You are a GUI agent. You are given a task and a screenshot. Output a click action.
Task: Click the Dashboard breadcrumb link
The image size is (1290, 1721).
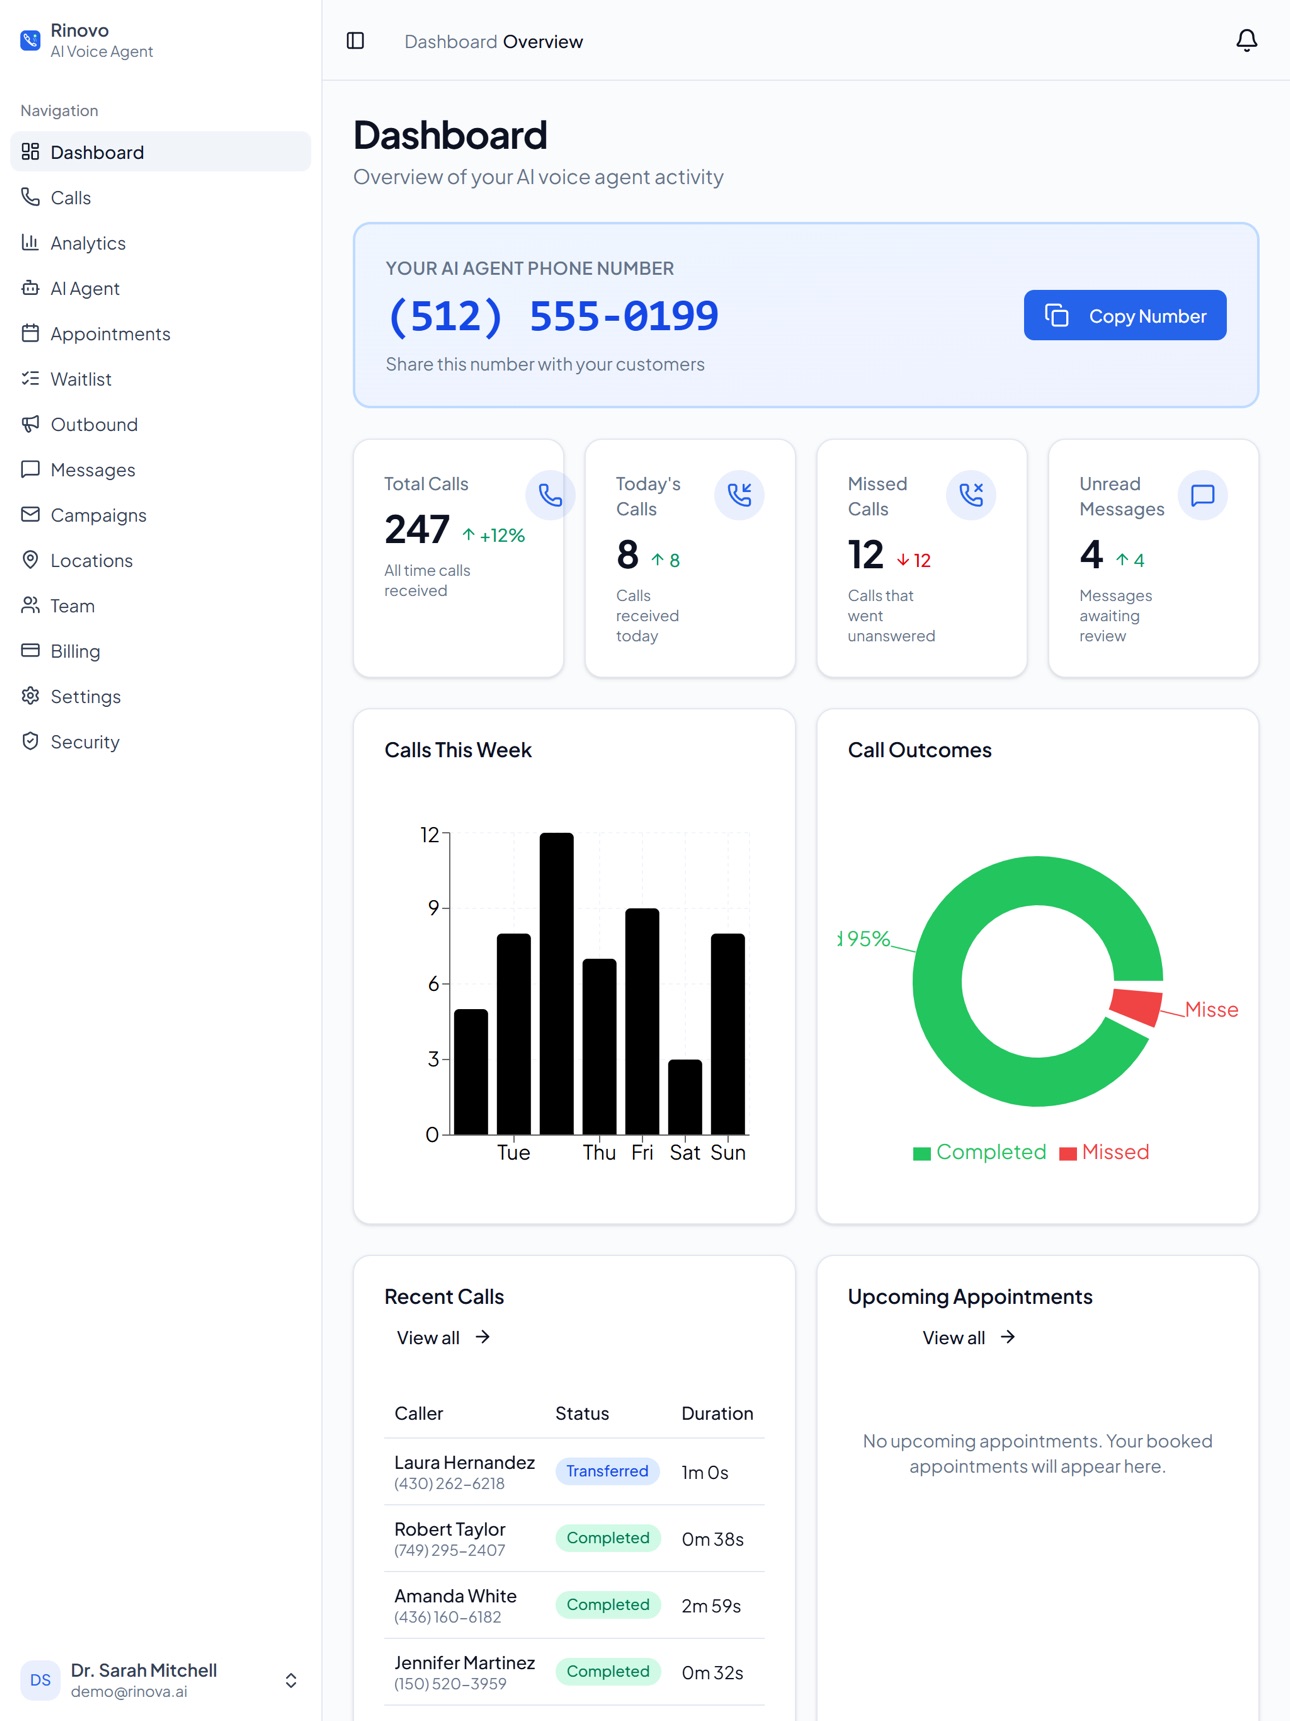(450, 42)
